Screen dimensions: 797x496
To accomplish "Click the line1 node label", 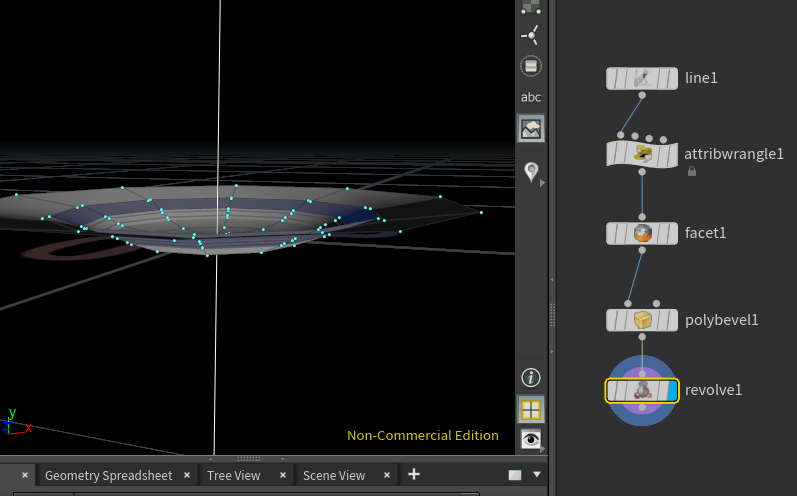I will (701, 78).
